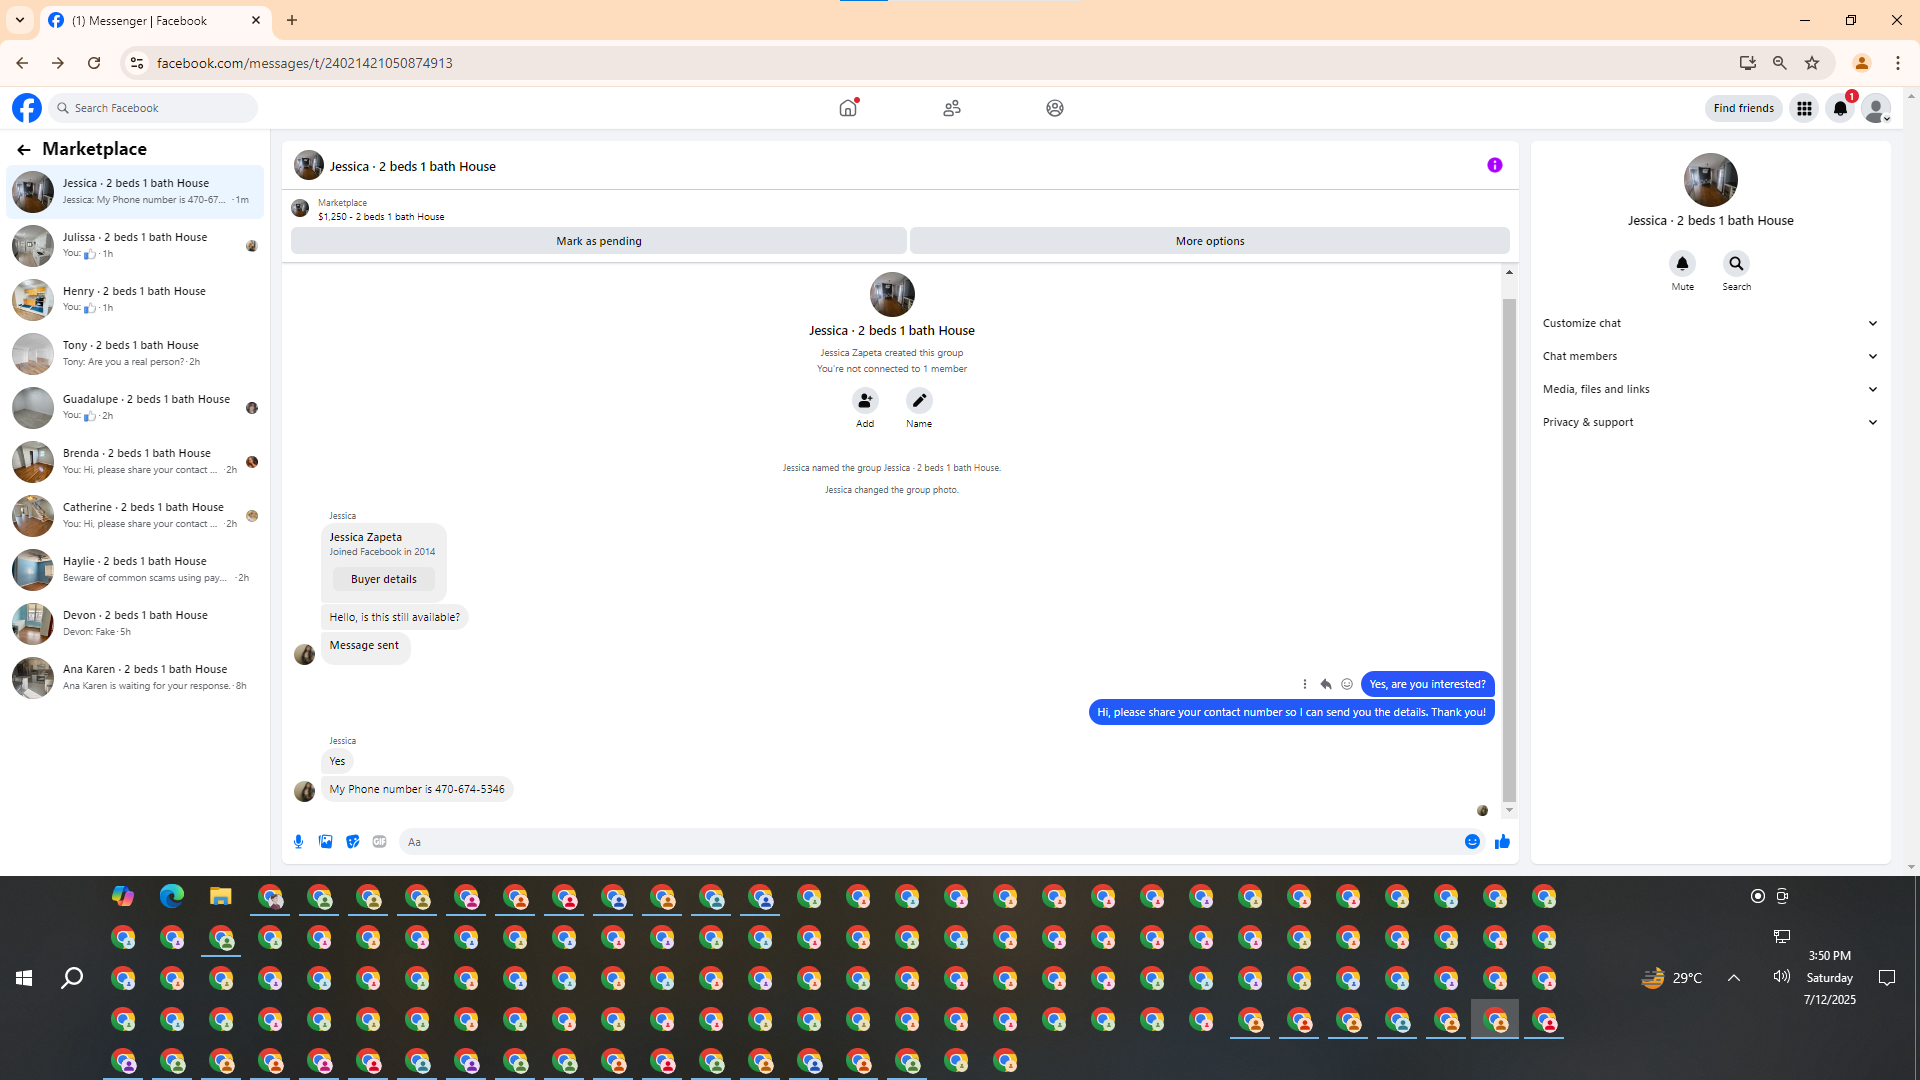Image resolution: width=1920 pixels, height=1080 pixels.
Task: Click the Name edit pencil icon
Action: 919,401
